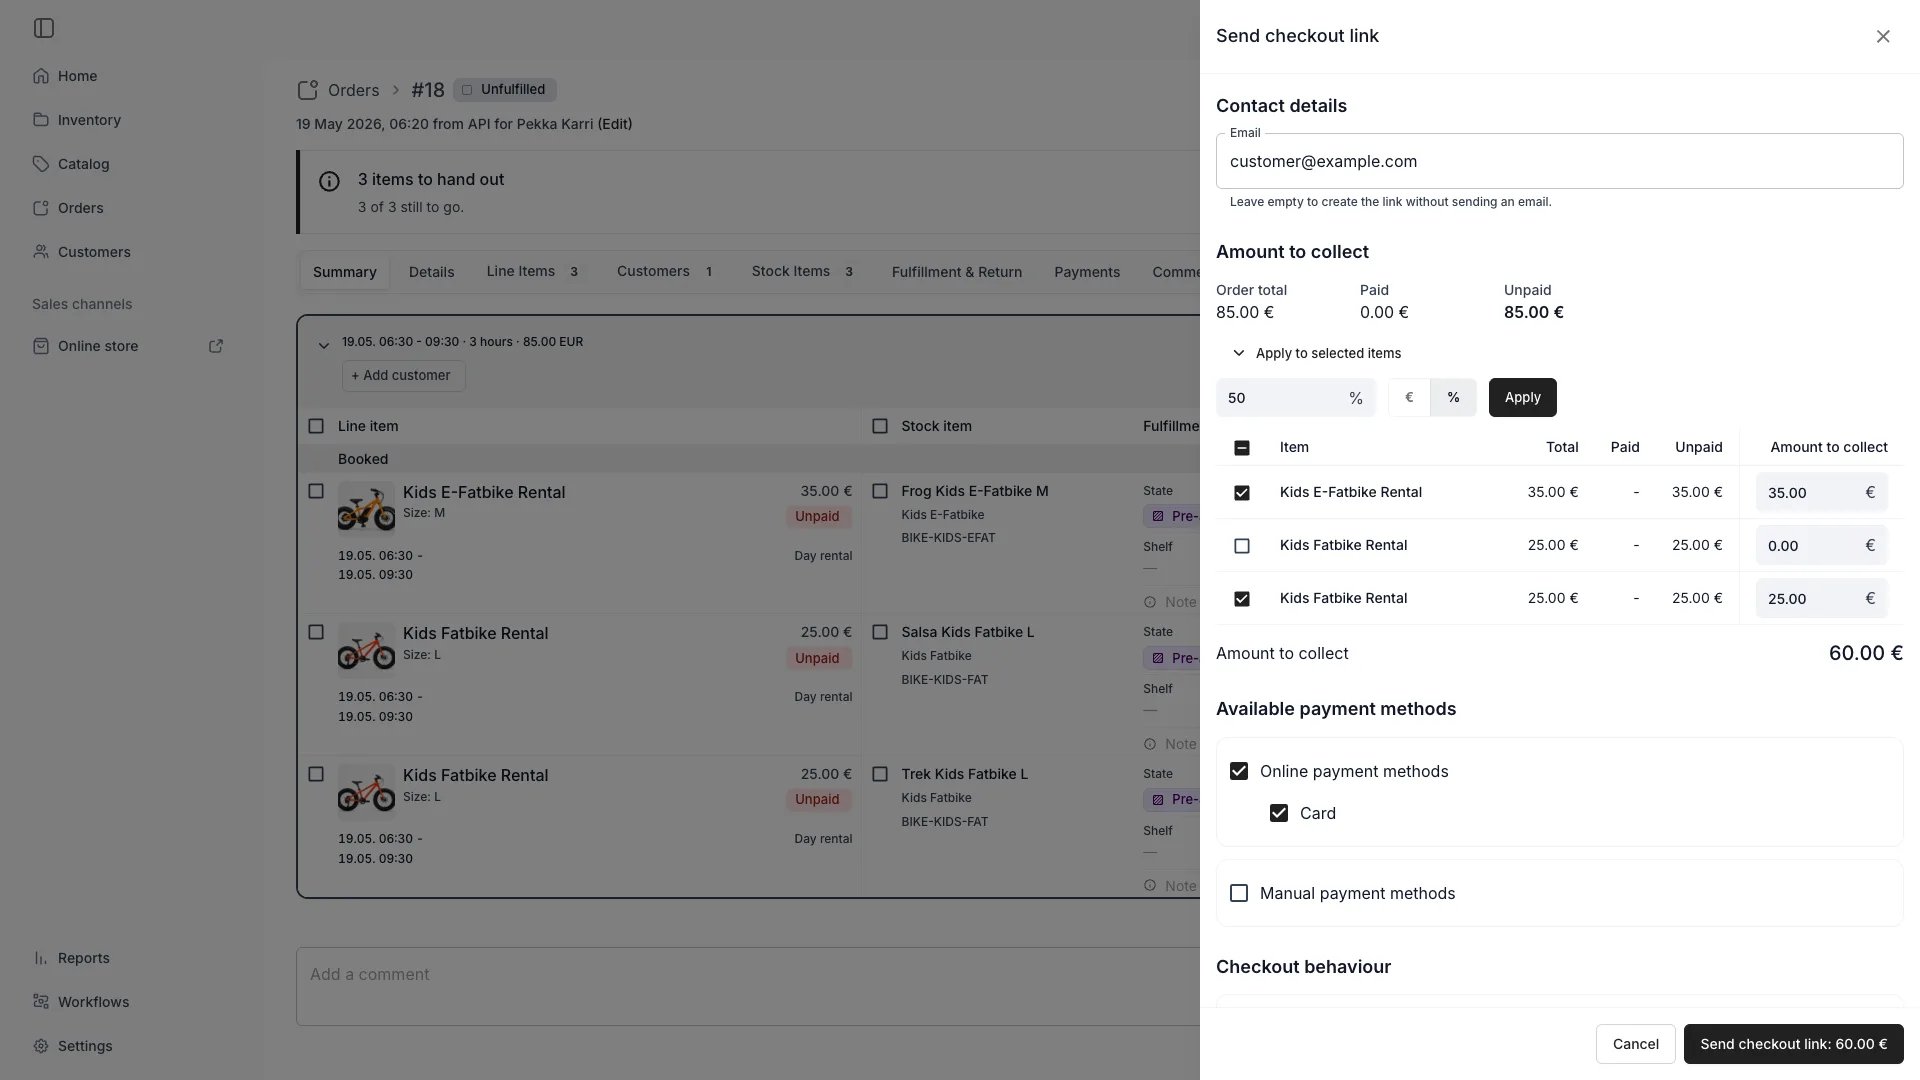This screenshot has height=1080, width=1920.
Task: Click the Apply button
Action: [1522, 398]
